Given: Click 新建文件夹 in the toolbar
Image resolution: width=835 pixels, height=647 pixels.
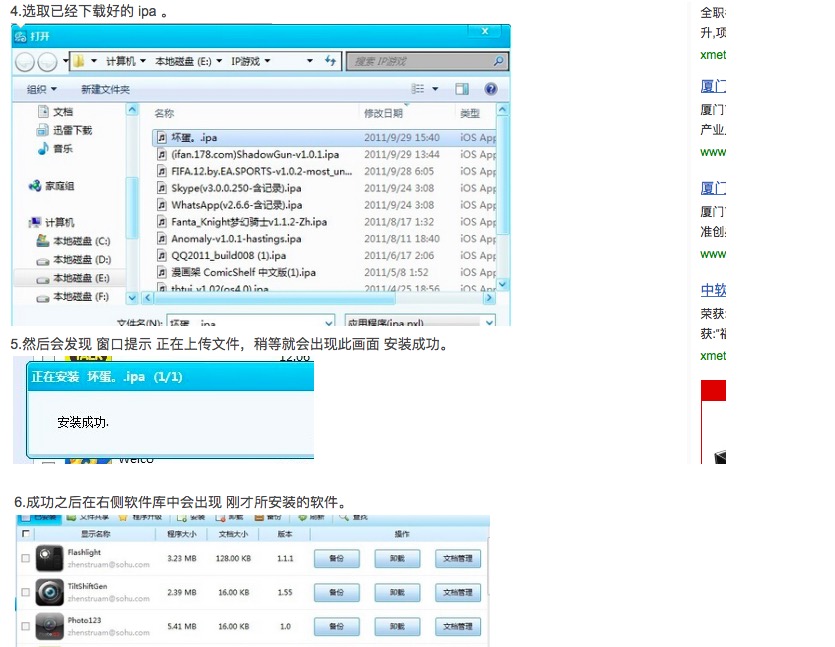Looking at the screenshot, I should 105,89.
